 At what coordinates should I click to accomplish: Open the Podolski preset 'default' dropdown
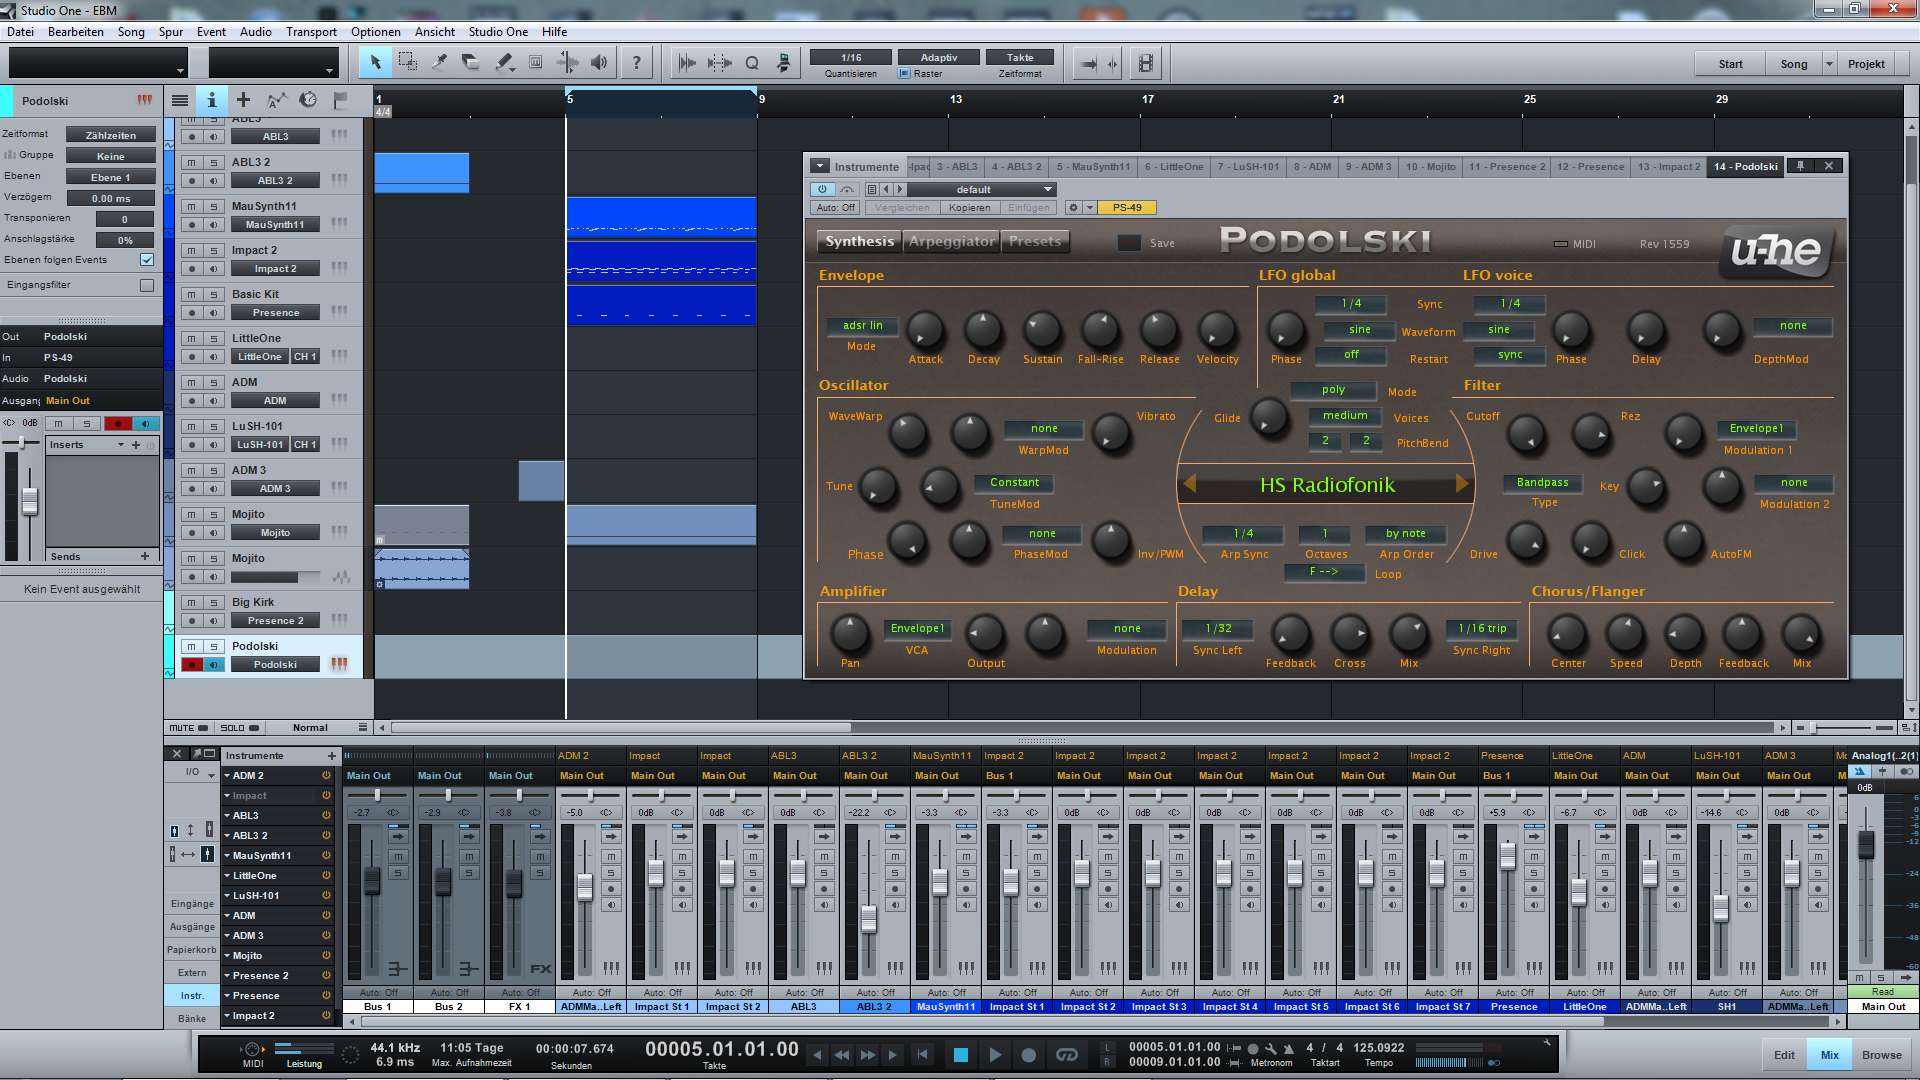(981, 189)
